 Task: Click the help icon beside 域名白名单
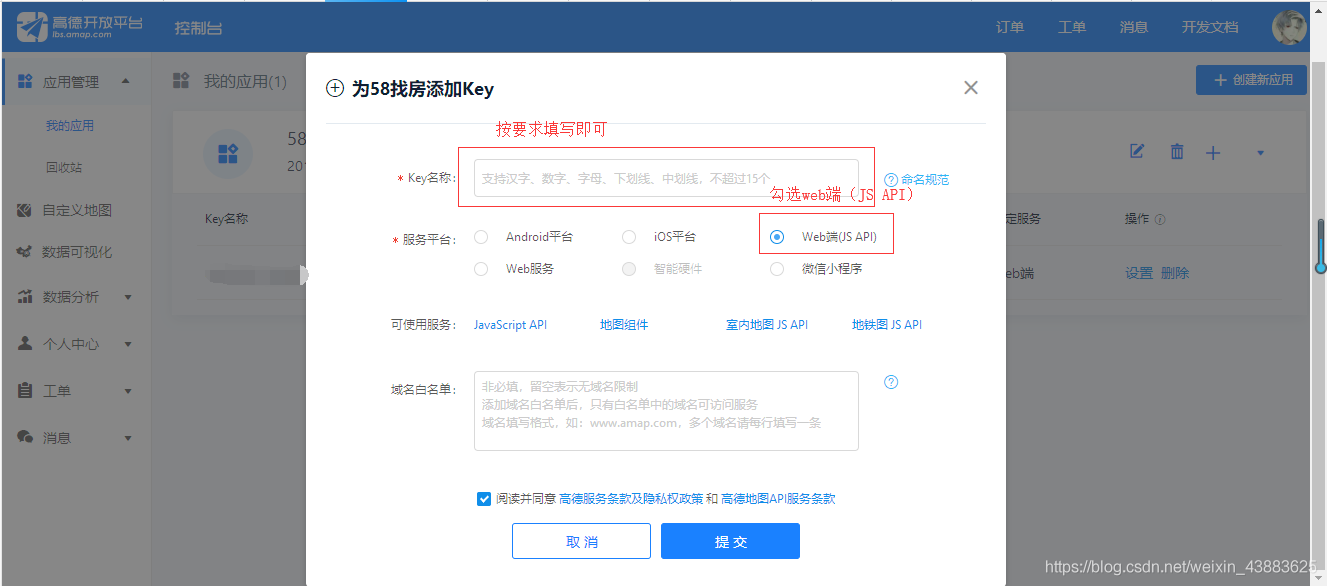890,381
